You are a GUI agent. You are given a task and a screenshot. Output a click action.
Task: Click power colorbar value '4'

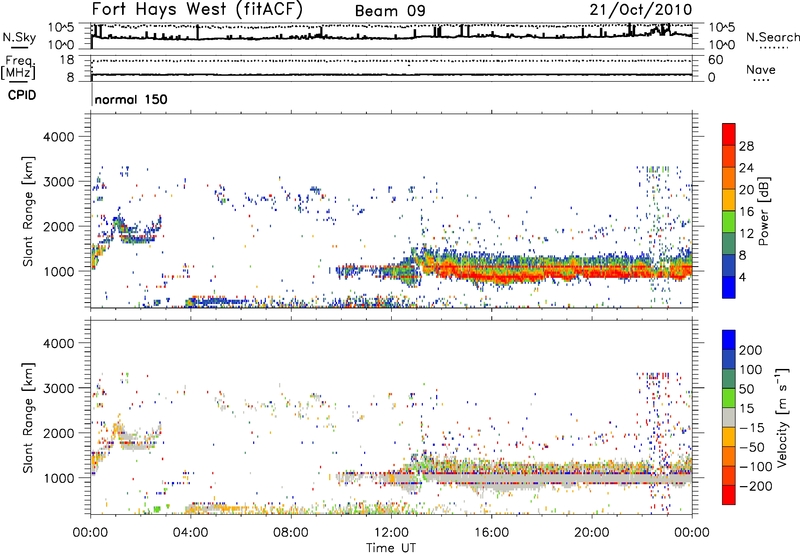point(743,277)
